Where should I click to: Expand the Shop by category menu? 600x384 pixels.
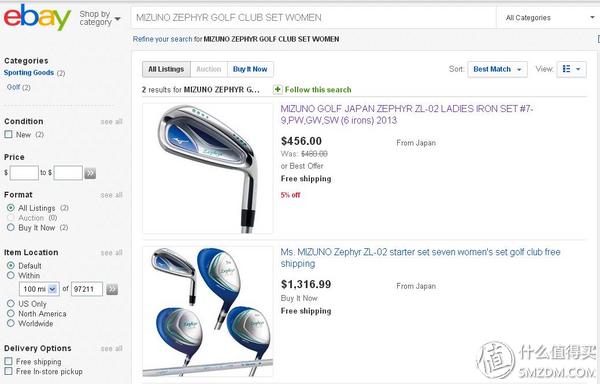pyautogui.click(x=99, y=18)
